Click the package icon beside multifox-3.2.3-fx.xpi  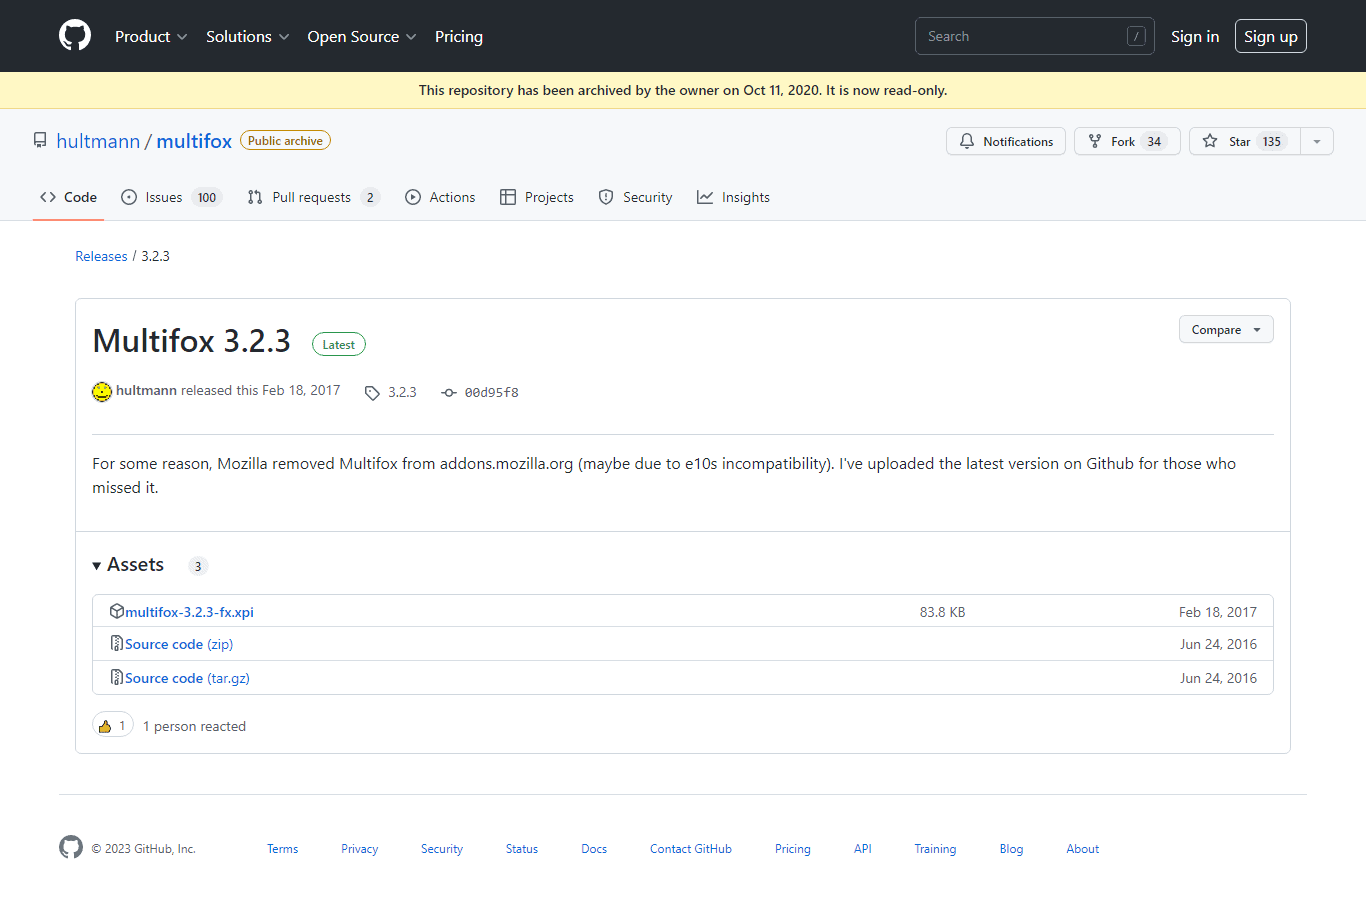click(x=117, y=611)
